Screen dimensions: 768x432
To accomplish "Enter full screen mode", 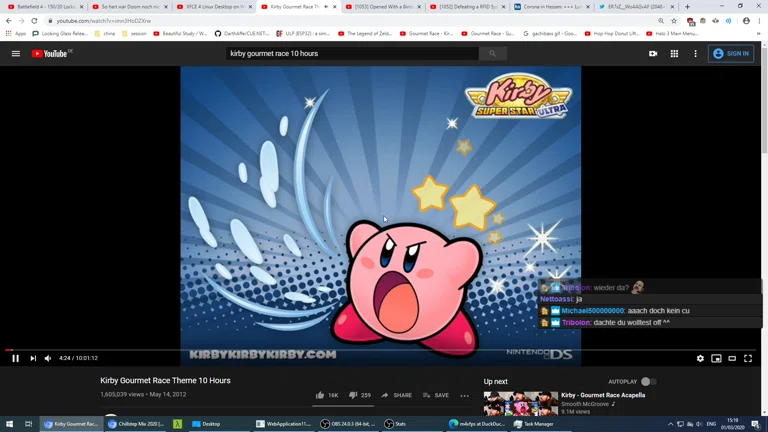I will coord(748,359).
